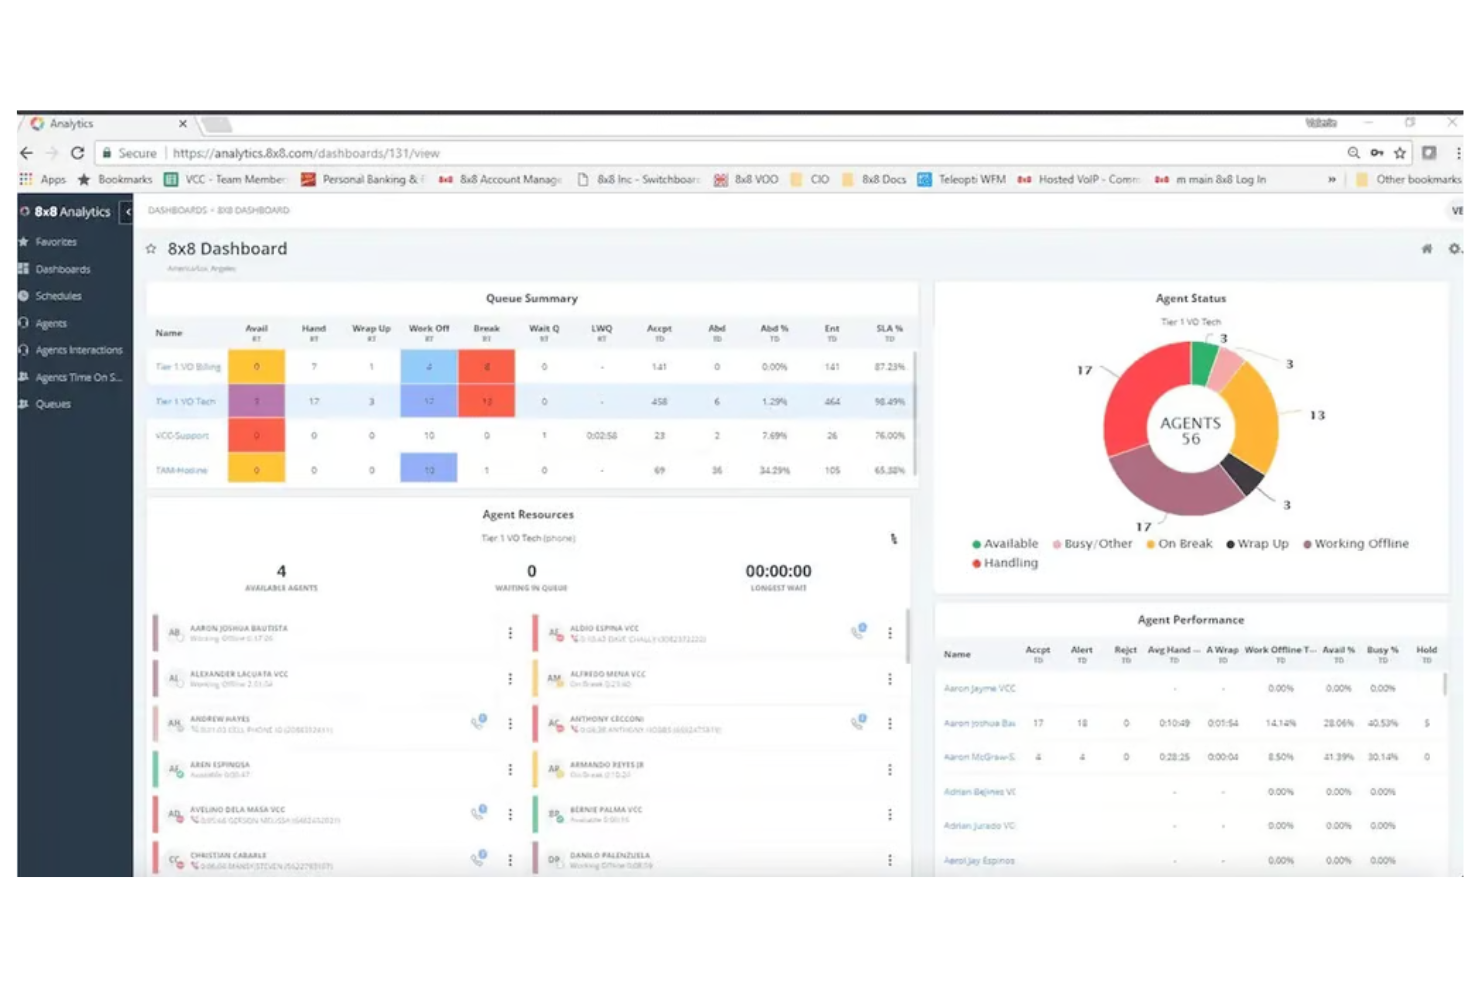The width and height of the screenshot is (1480, 987).
Task: Click the home icon on the dashboard header
Action: [x=1427, y=249]
